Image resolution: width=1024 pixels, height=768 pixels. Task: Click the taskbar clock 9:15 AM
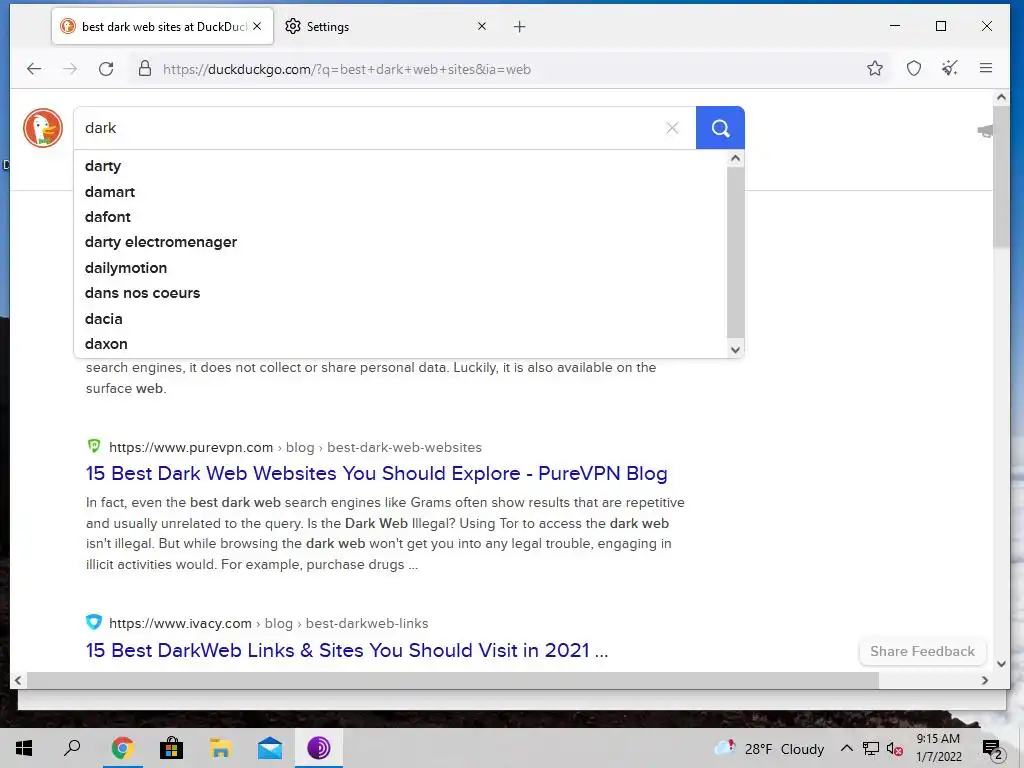938,748
